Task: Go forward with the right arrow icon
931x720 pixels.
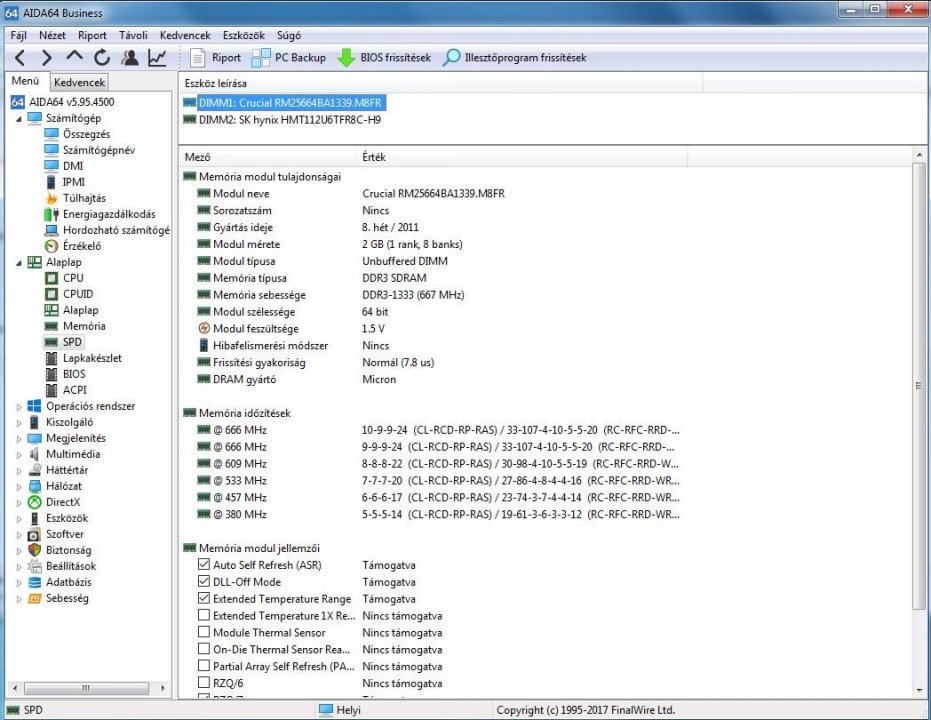Action: (x=46, y=58)
